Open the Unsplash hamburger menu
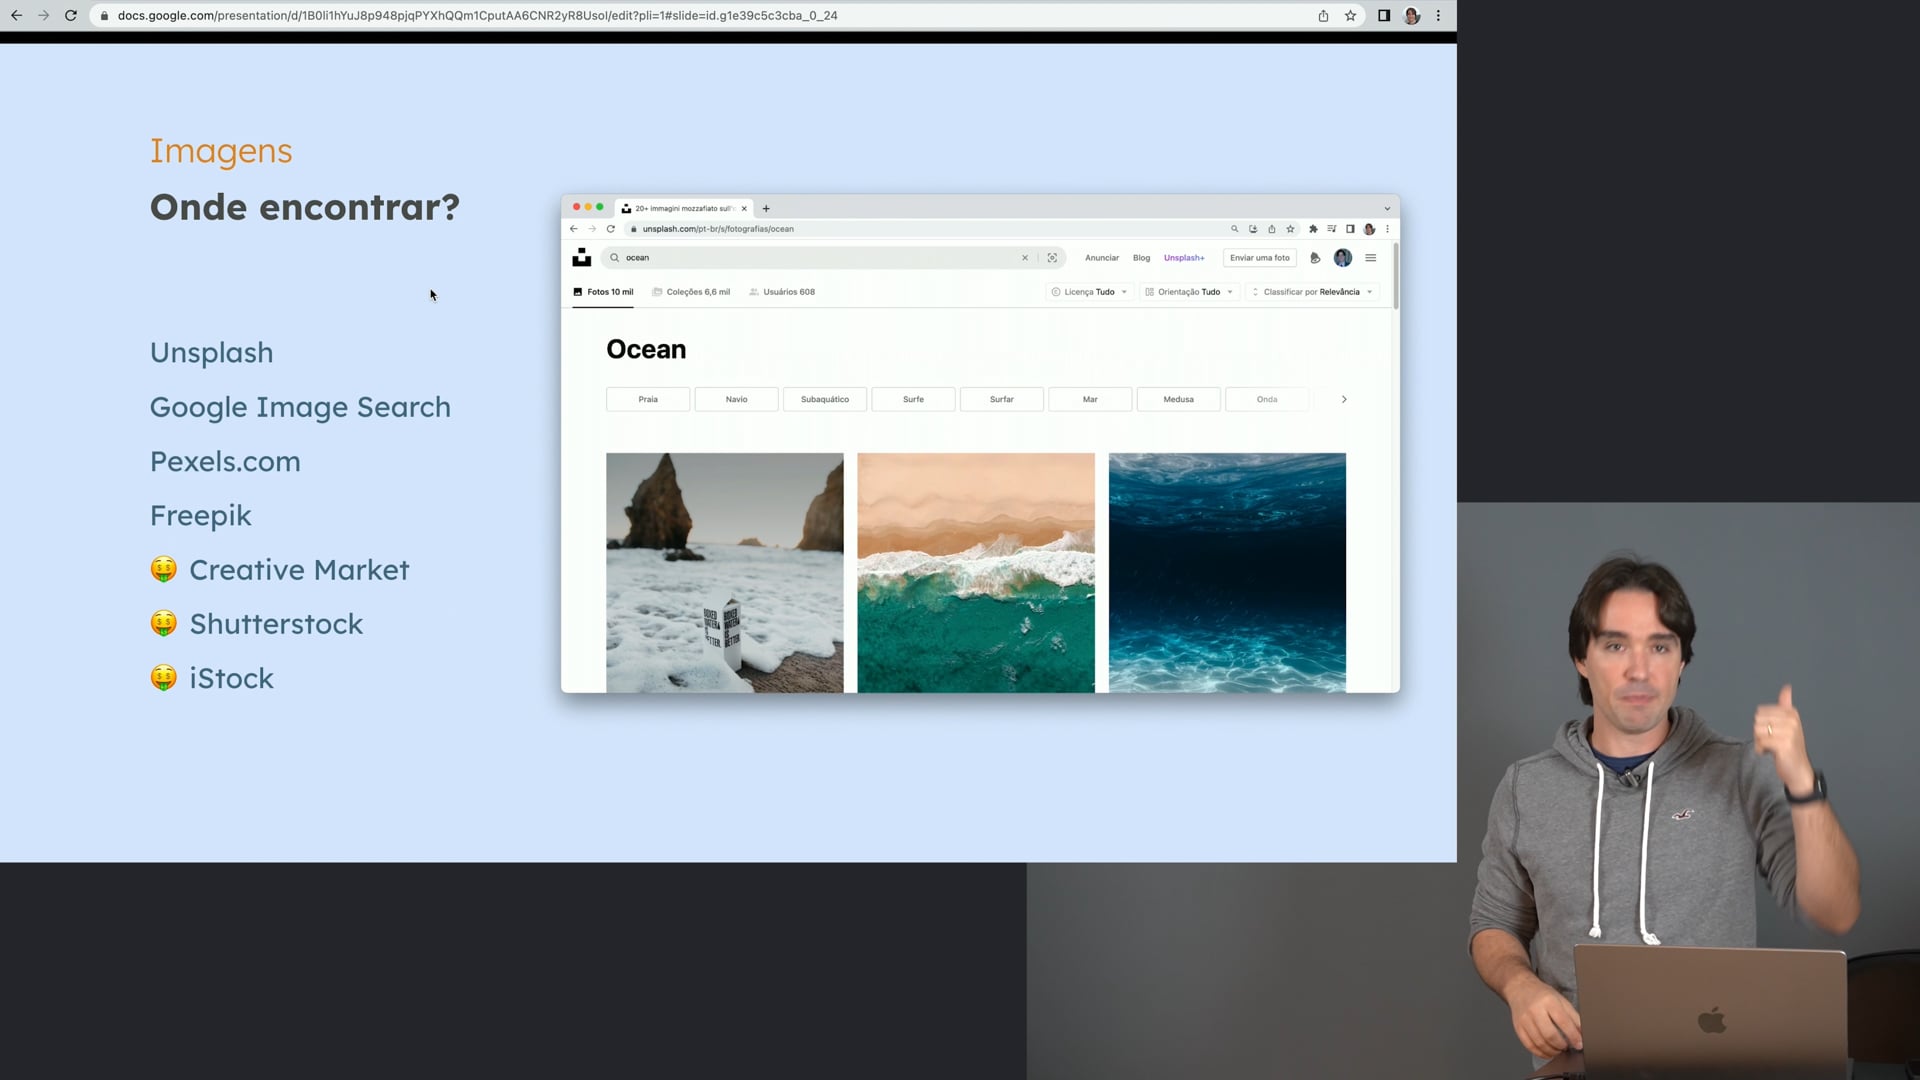The width and height of the screenshot is (1920, 1080). (1371, 258)
